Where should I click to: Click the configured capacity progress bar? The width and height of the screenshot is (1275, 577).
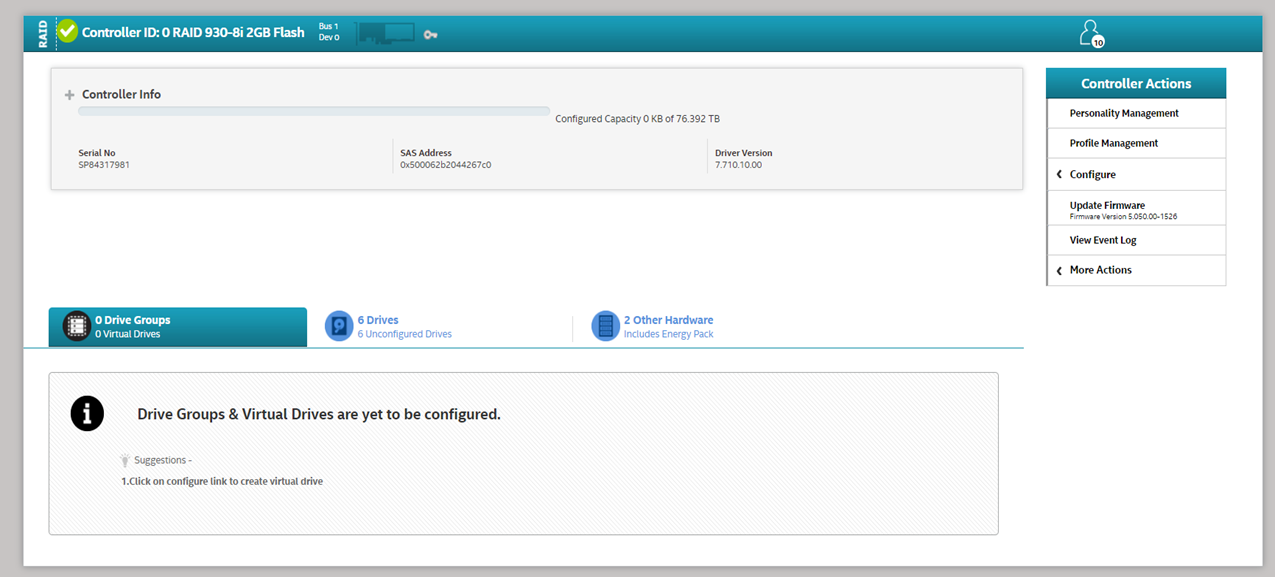click(314, 111)
